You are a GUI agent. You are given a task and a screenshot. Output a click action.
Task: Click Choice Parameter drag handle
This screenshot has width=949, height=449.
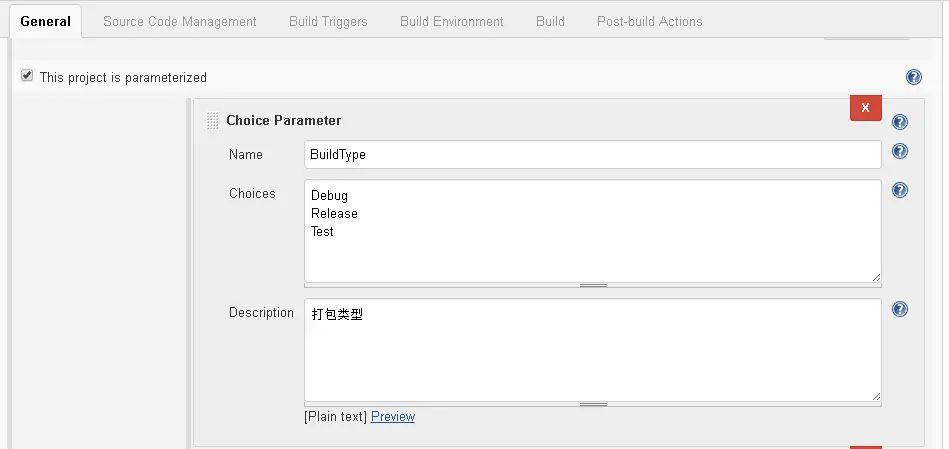(212, 121)
